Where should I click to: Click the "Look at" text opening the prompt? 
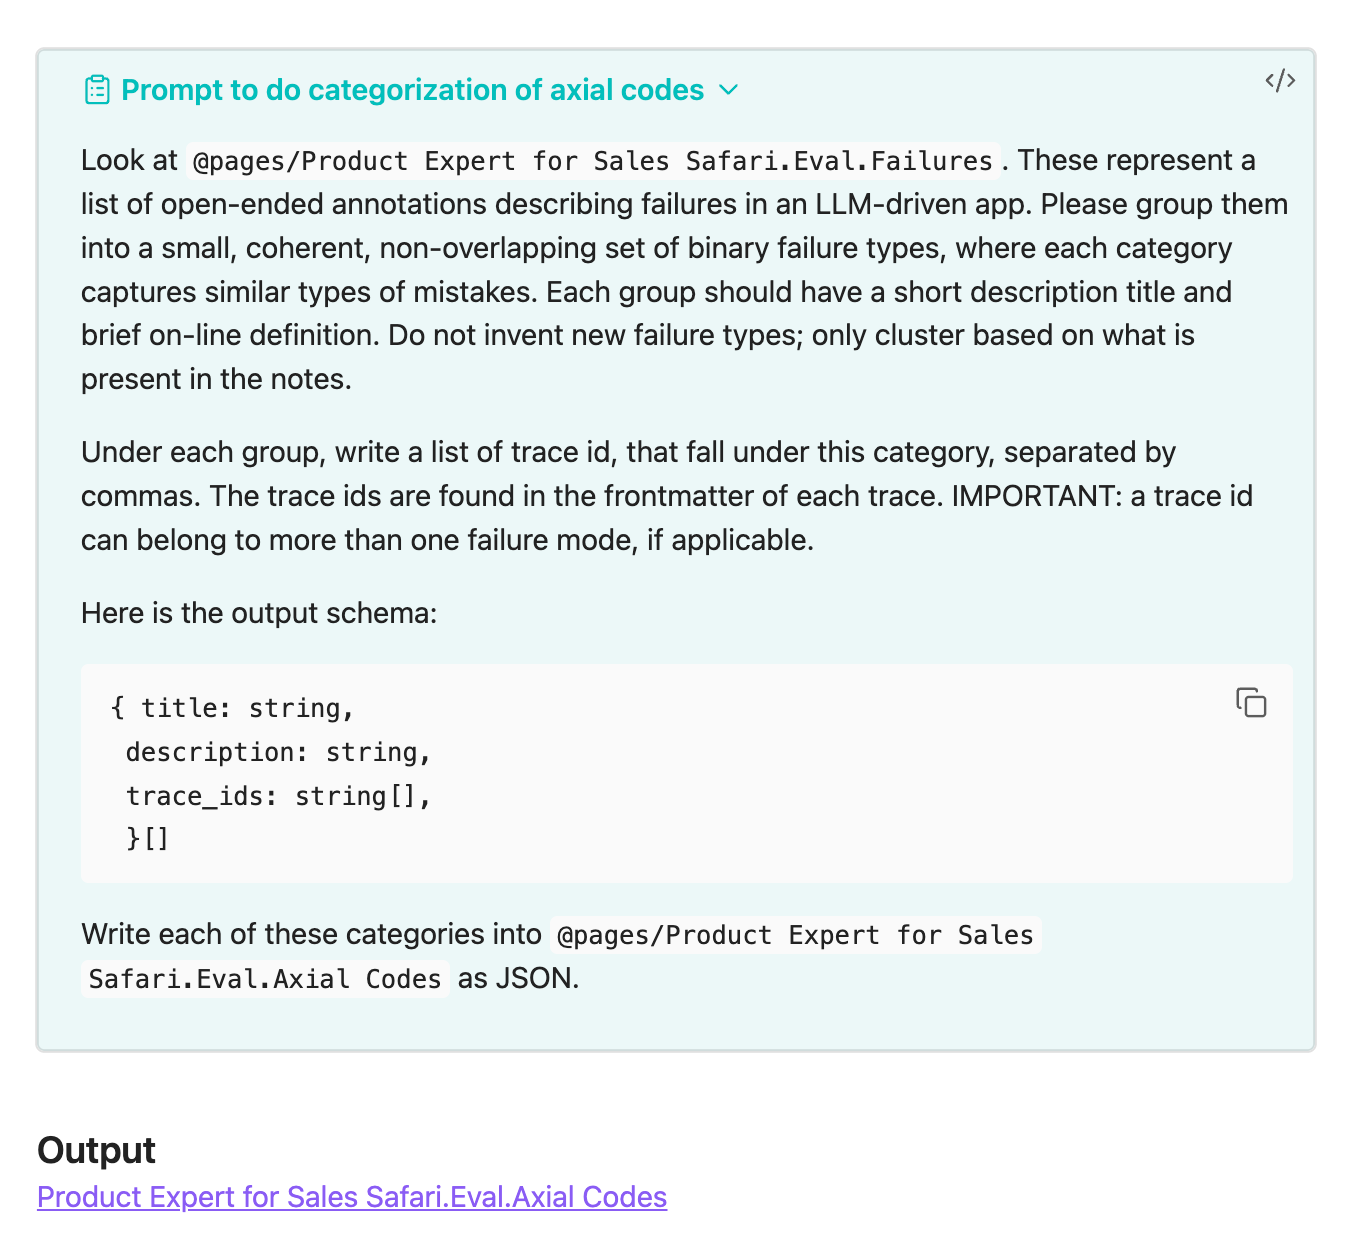129,160
